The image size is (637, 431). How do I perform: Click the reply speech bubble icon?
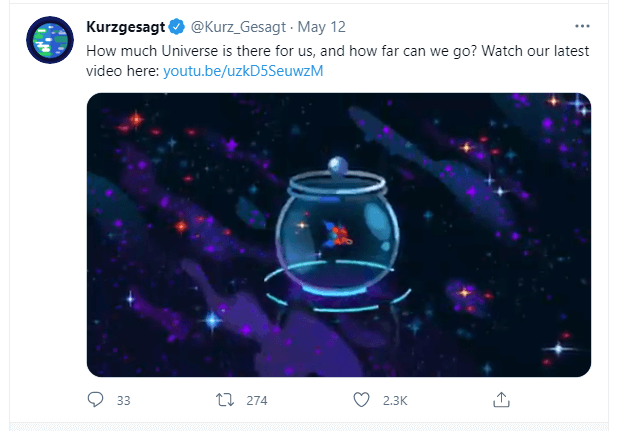[x=95, y=400]
